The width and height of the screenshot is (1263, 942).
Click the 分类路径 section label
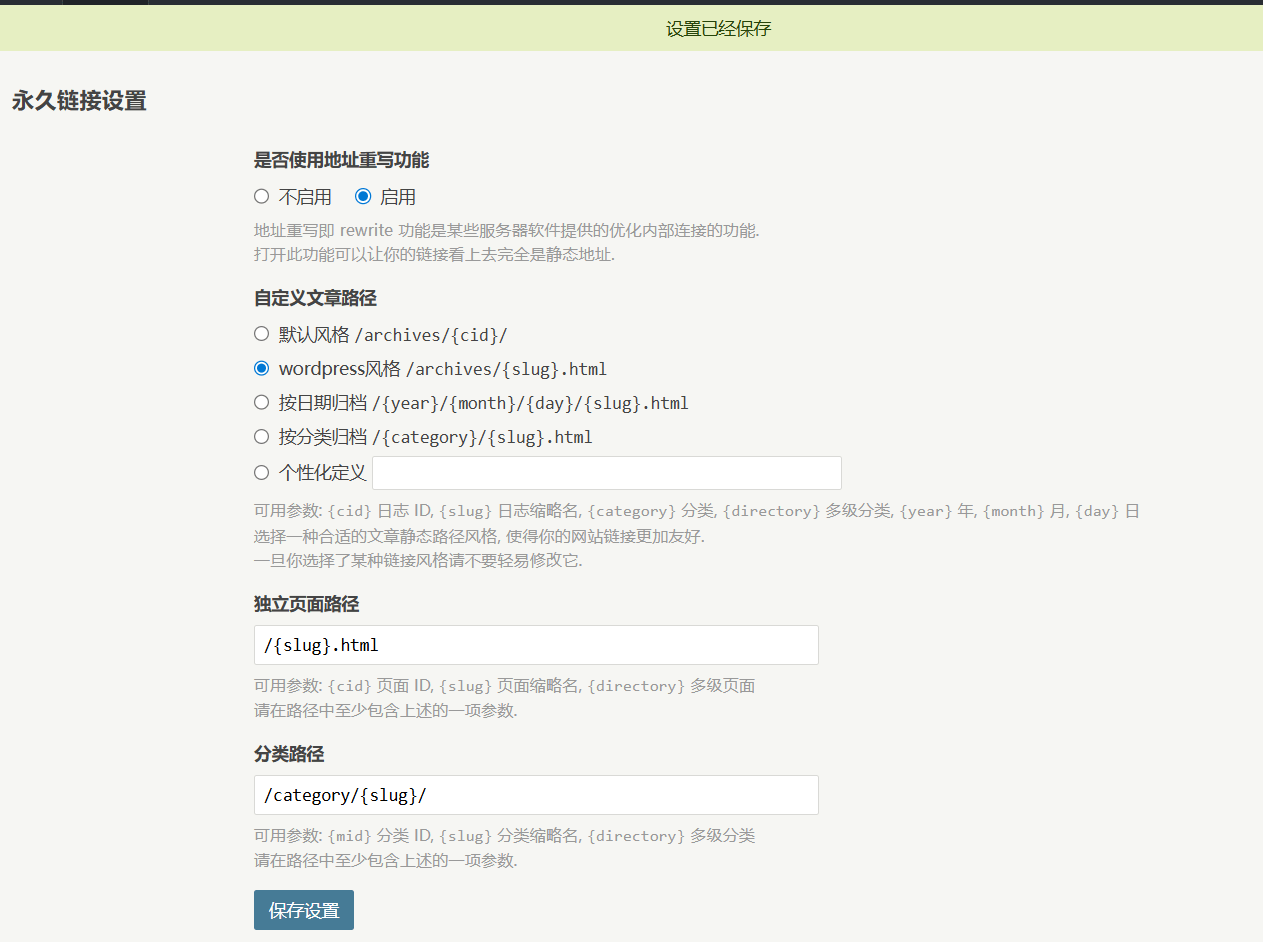pos(289,754)
